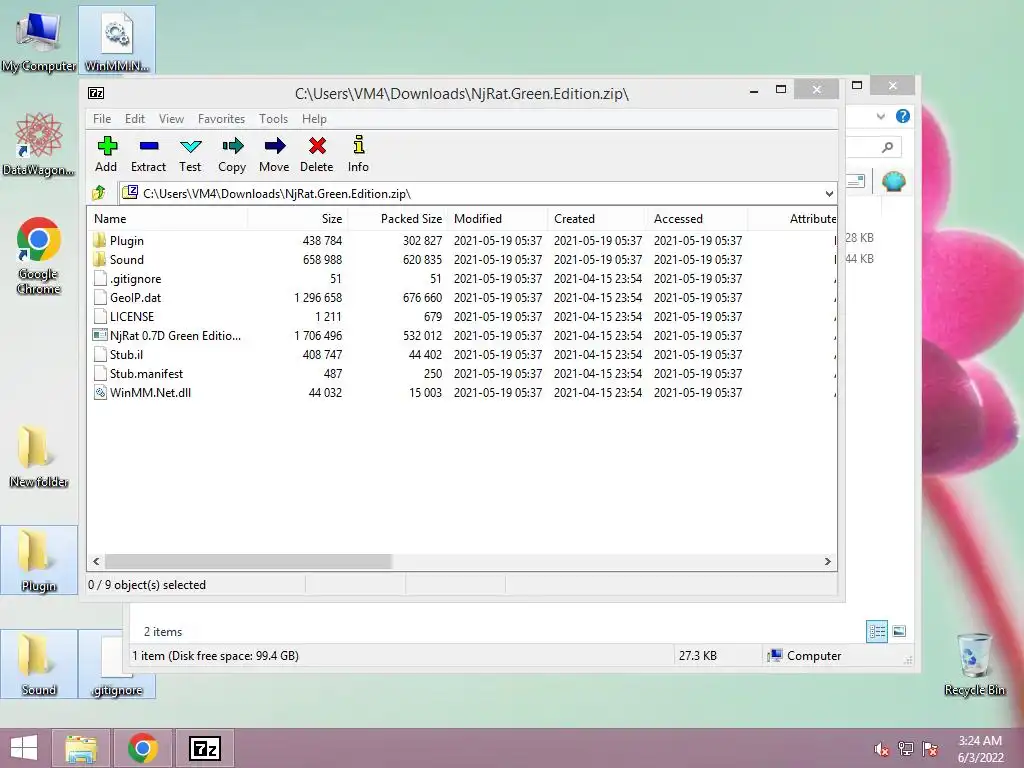Viewport: 1024px width, 768px height.
Task: Open the Help menu
Action: point(314,119)
